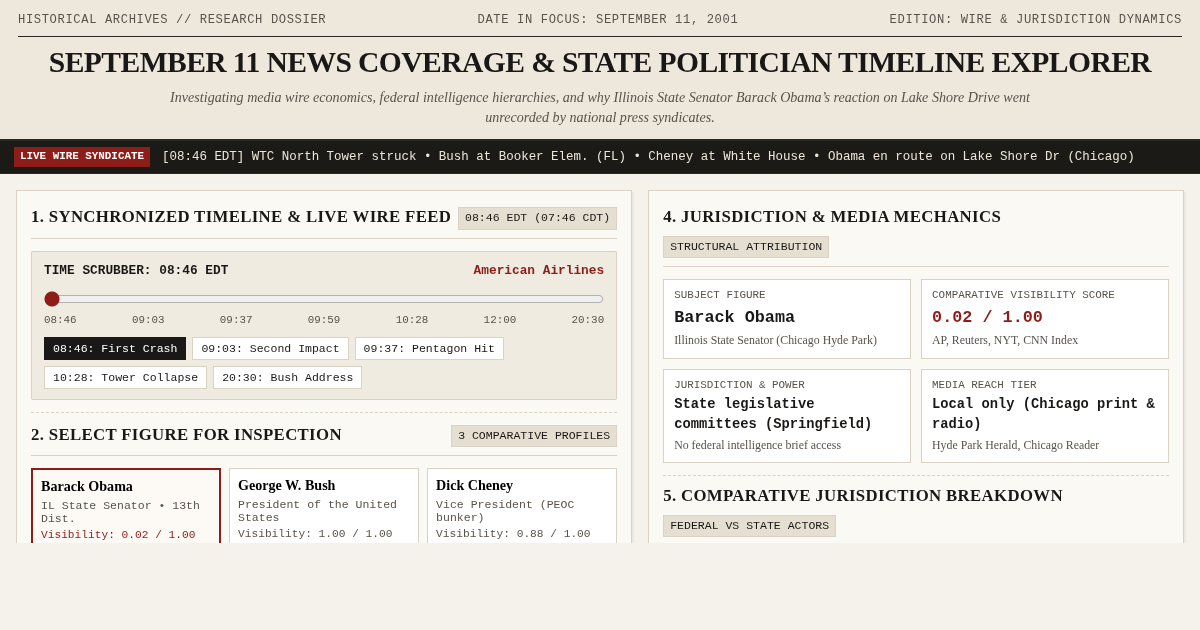The width and height of the screenshot is (1200, 630).
Task: Click the DATE IN FOCUS header text
Action: click(x=608, y=20)
